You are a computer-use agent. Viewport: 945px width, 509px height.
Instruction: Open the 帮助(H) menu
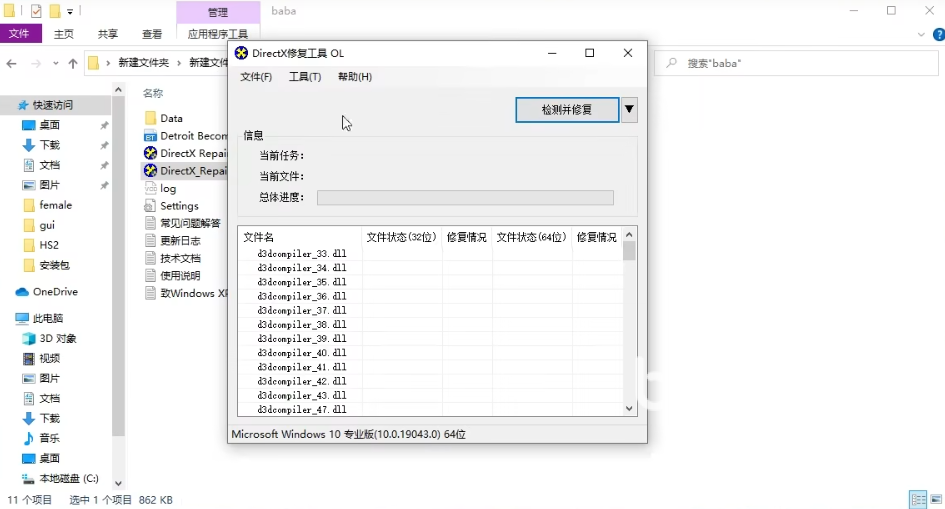pos(355,77)
